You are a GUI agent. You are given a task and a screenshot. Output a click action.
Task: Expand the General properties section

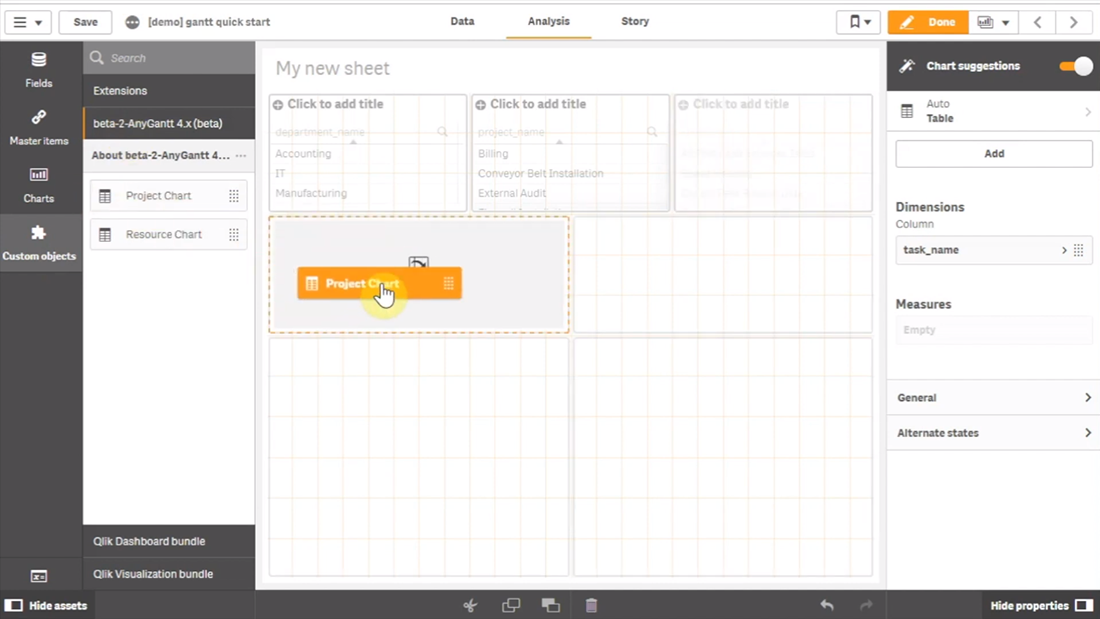(993, 397)
